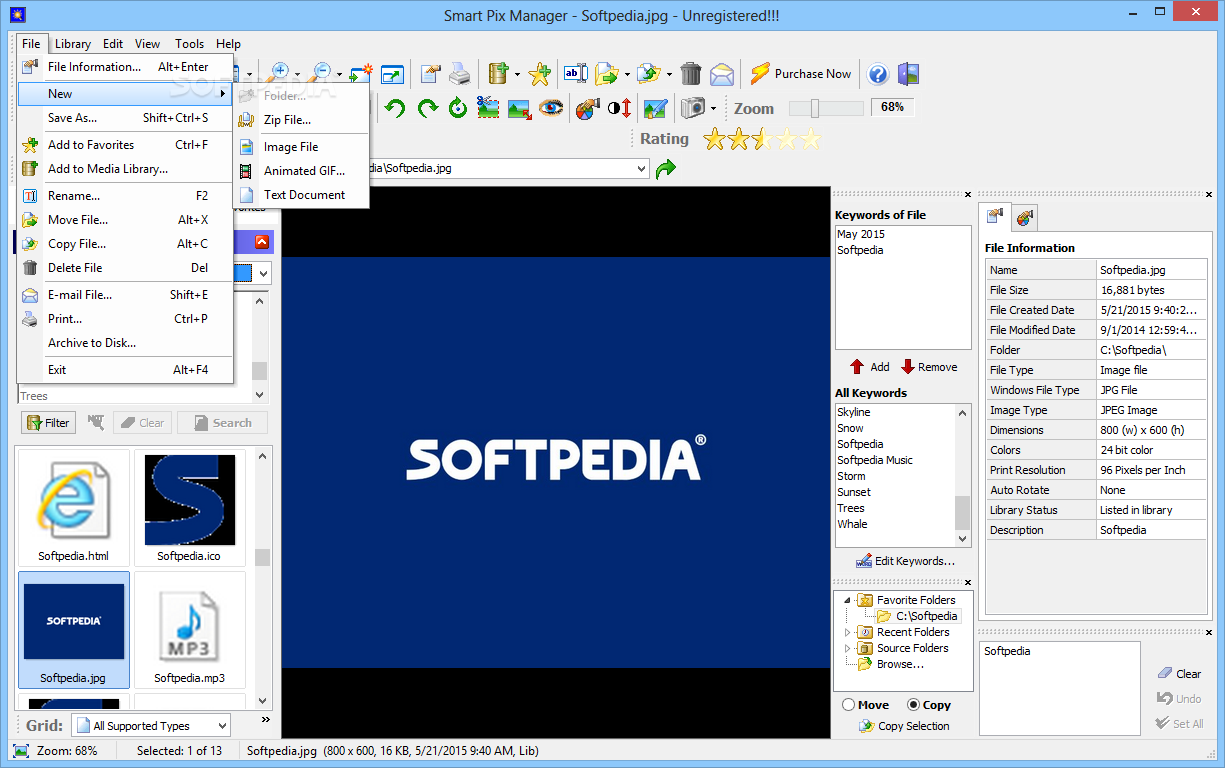This screenshot has height=768, width=1225.
Task: Click the free rotate green circular icon
Action: [458, 108]
